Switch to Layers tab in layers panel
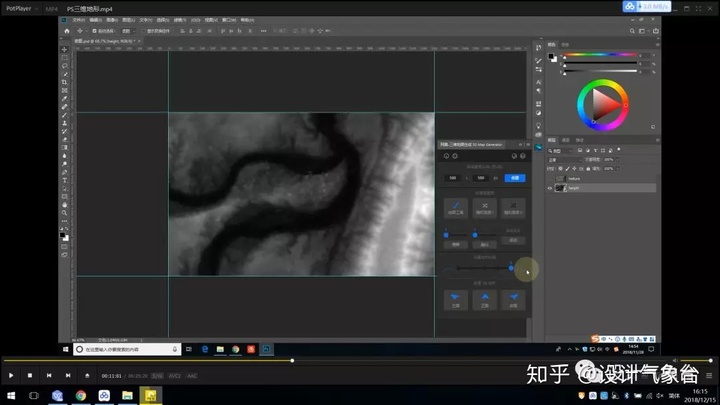This screenshot has height=405, width=720. [552, 140]
